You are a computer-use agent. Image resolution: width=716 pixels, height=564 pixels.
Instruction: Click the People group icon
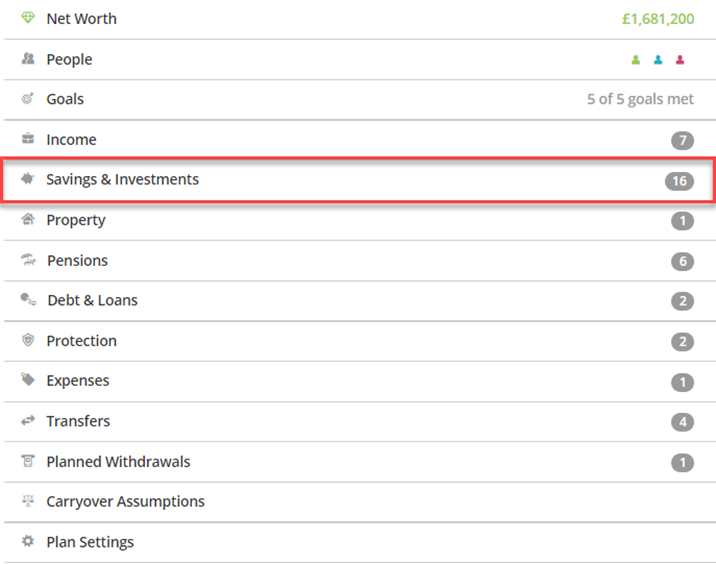[28, 58]
